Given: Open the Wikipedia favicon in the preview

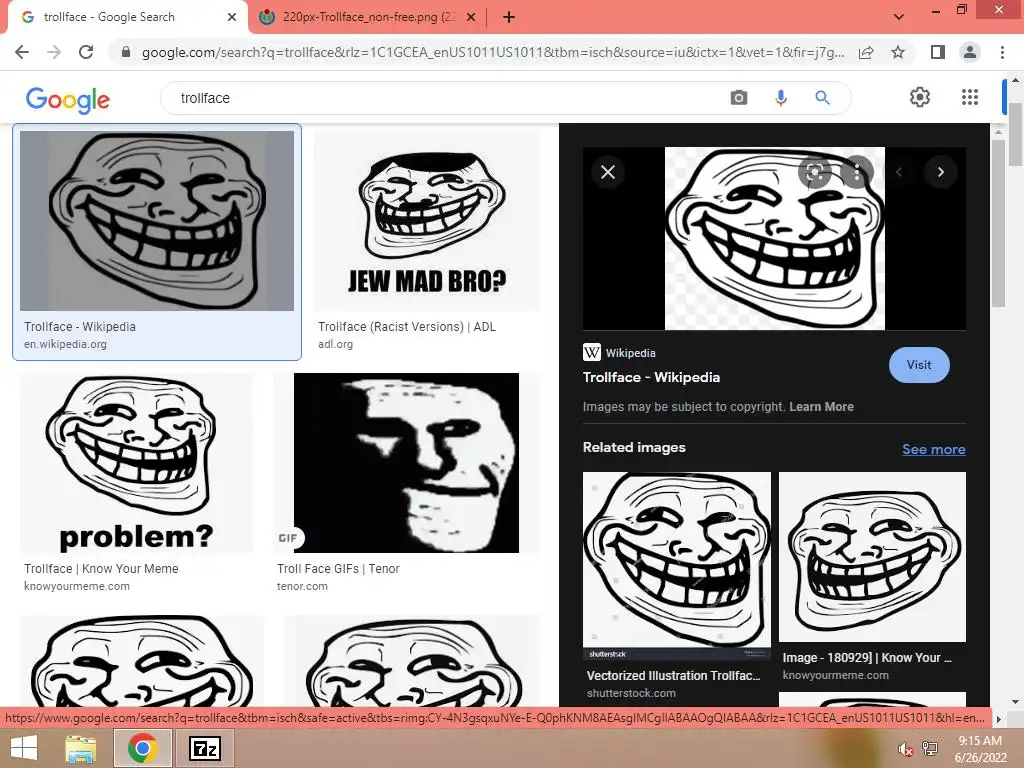Looking at the screenshot, I should tap(592, 353).
